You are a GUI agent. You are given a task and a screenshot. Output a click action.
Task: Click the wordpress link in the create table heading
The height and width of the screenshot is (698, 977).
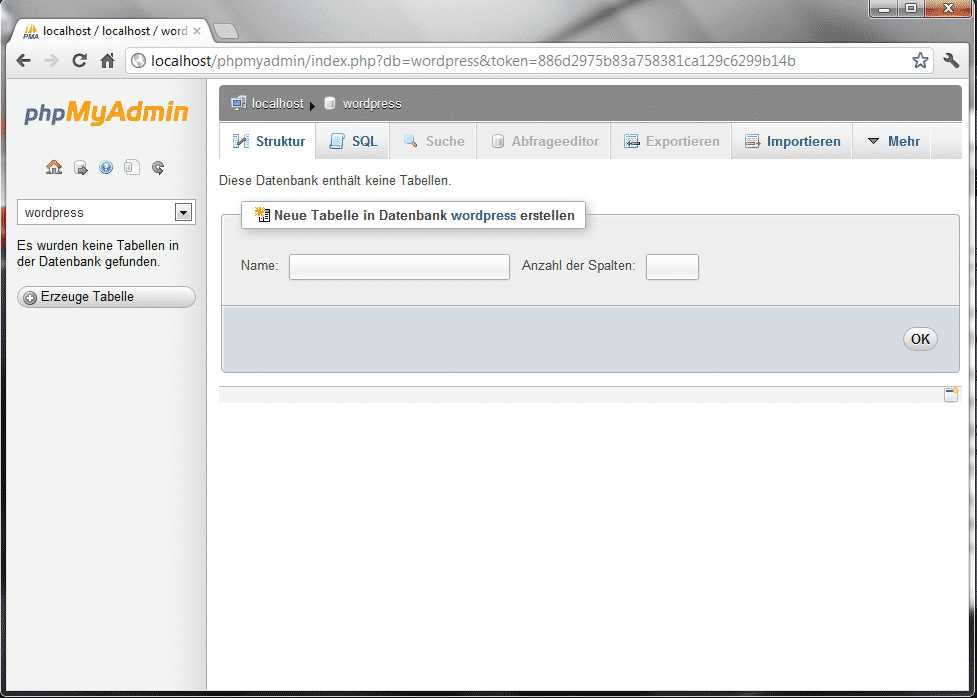(x=484, y=216)
